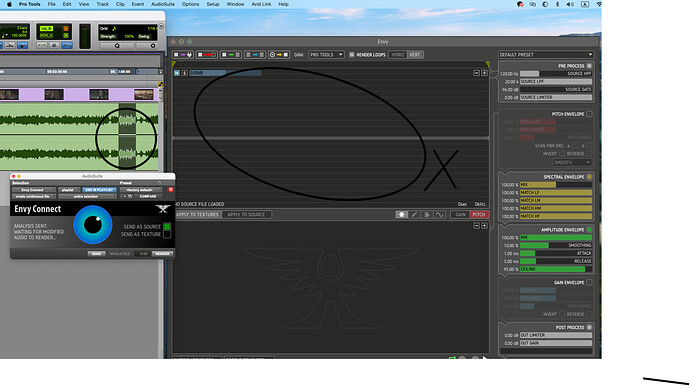Open the AudioSuite menu in menu bar
Image resolution: width=690 pixels, height=388 pixels.
point(163,4)
